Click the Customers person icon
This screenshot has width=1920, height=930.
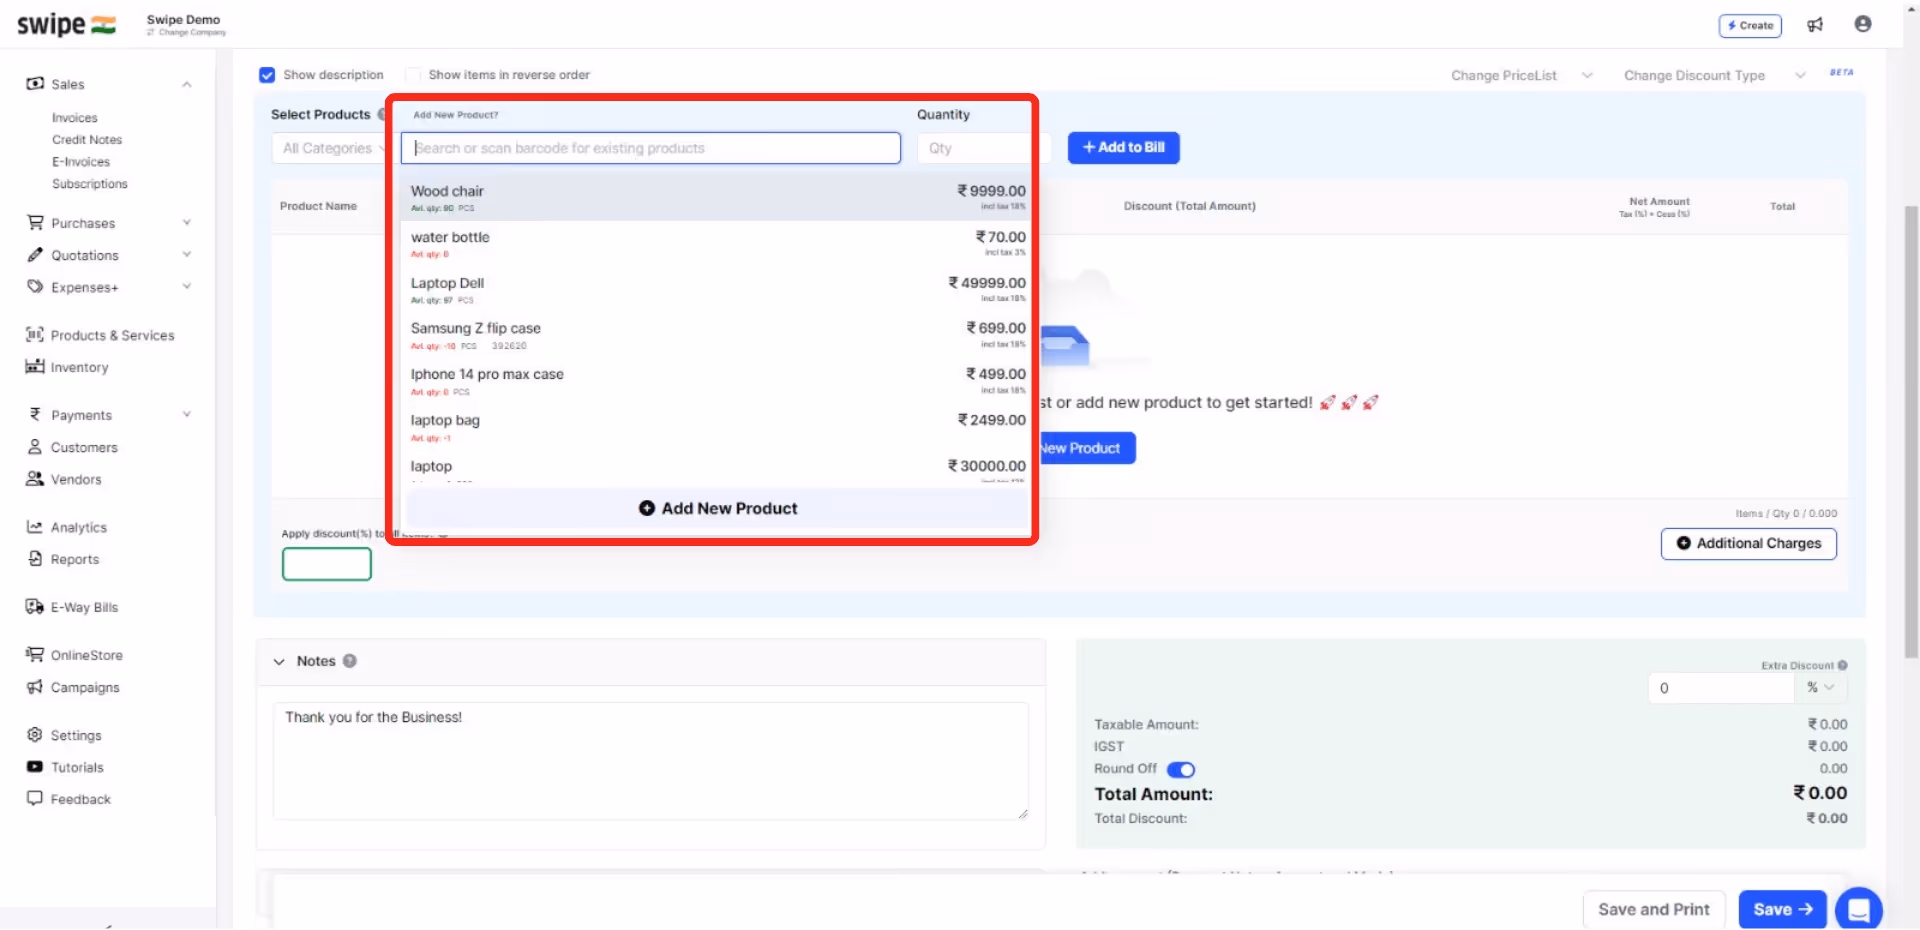(35, 447)
